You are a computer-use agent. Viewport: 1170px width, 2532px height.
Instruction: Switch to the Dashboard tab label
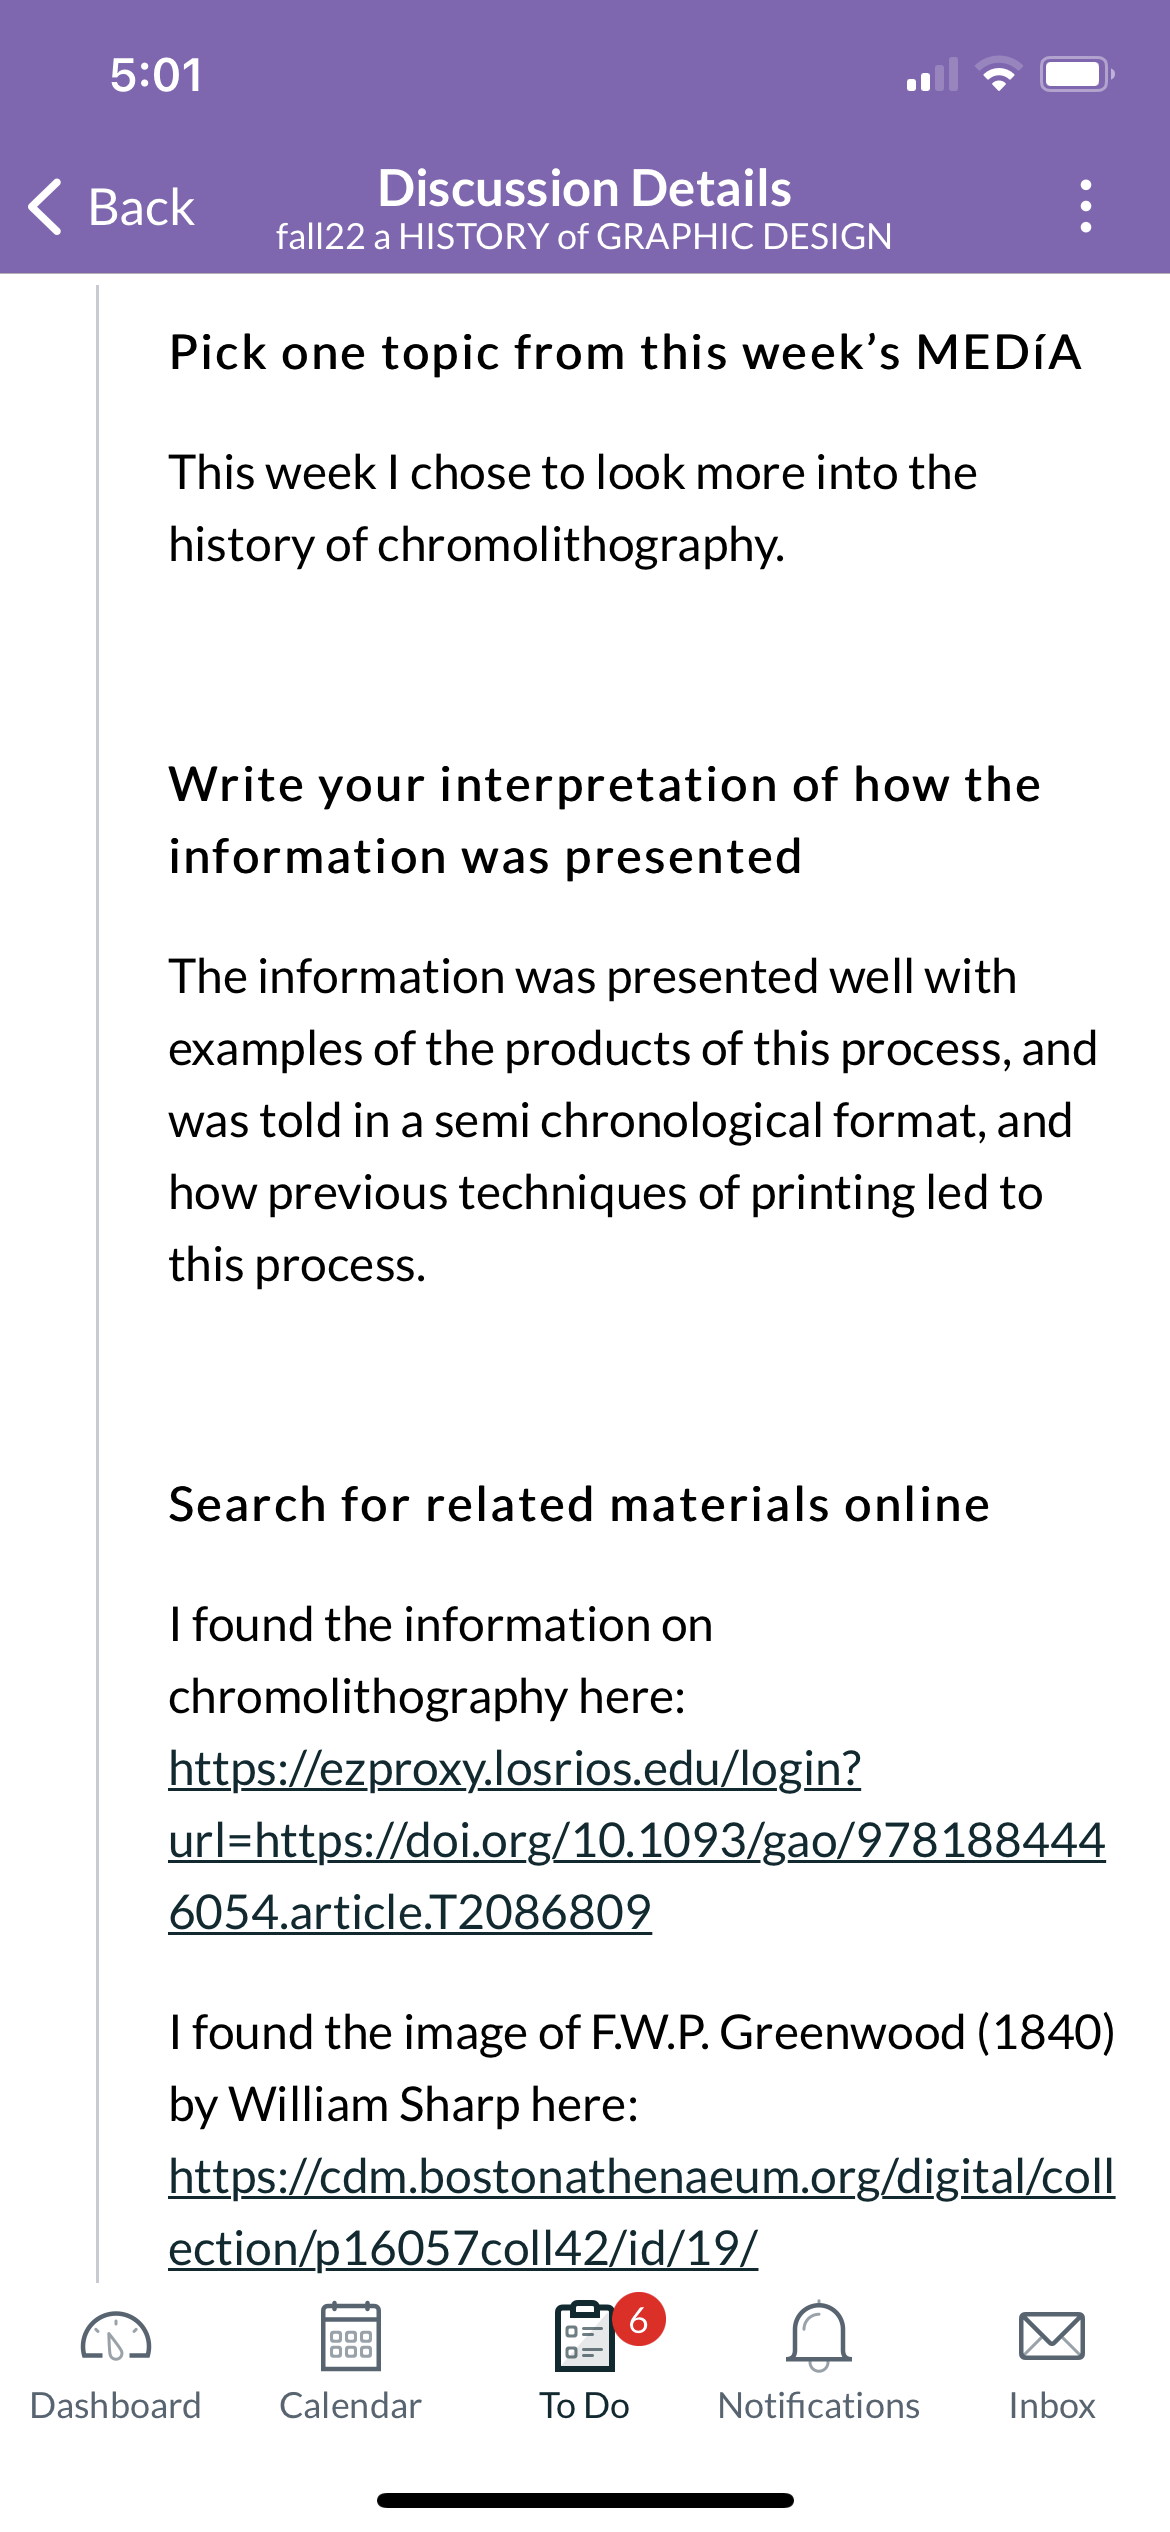click(116, 2405)
